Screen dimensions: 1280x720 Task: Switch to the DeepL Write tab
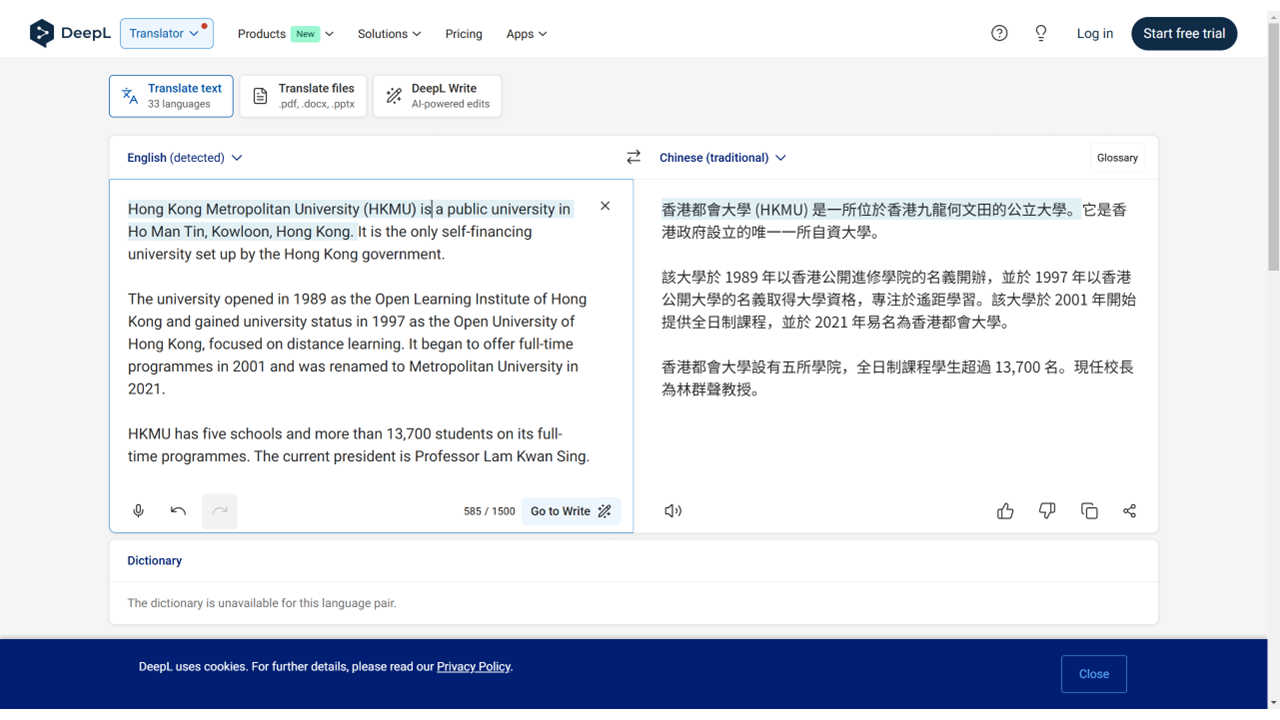(437, 96)
